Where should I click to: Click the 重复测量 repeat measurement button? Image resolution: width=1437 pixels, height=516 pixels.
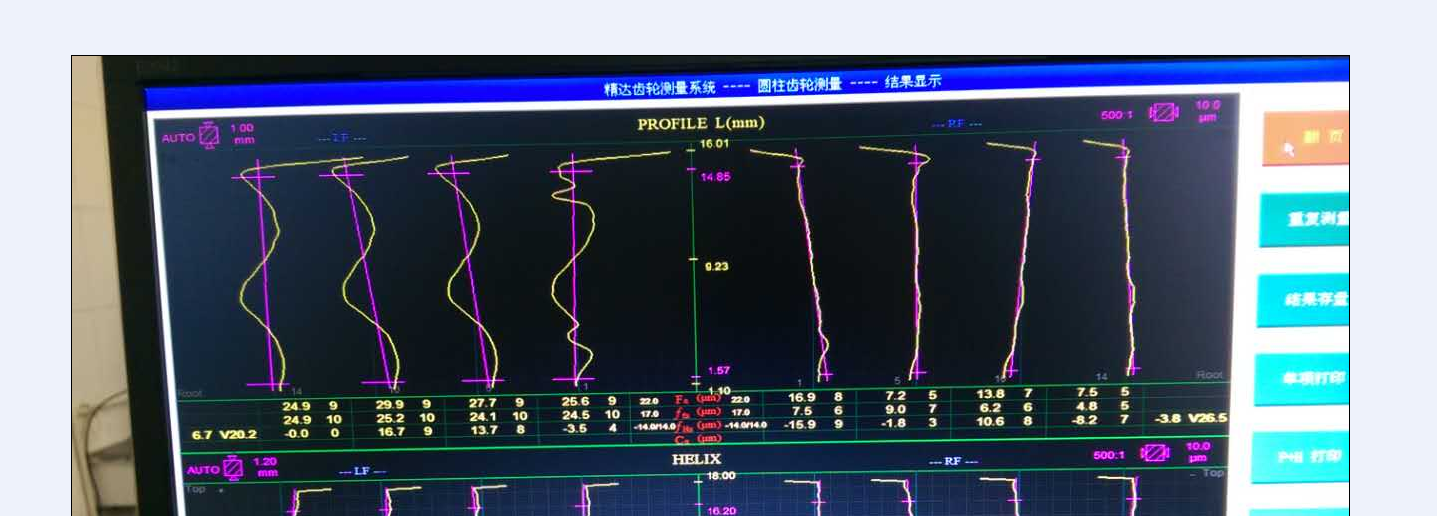pyautogui.click(x=1304, y=219)
